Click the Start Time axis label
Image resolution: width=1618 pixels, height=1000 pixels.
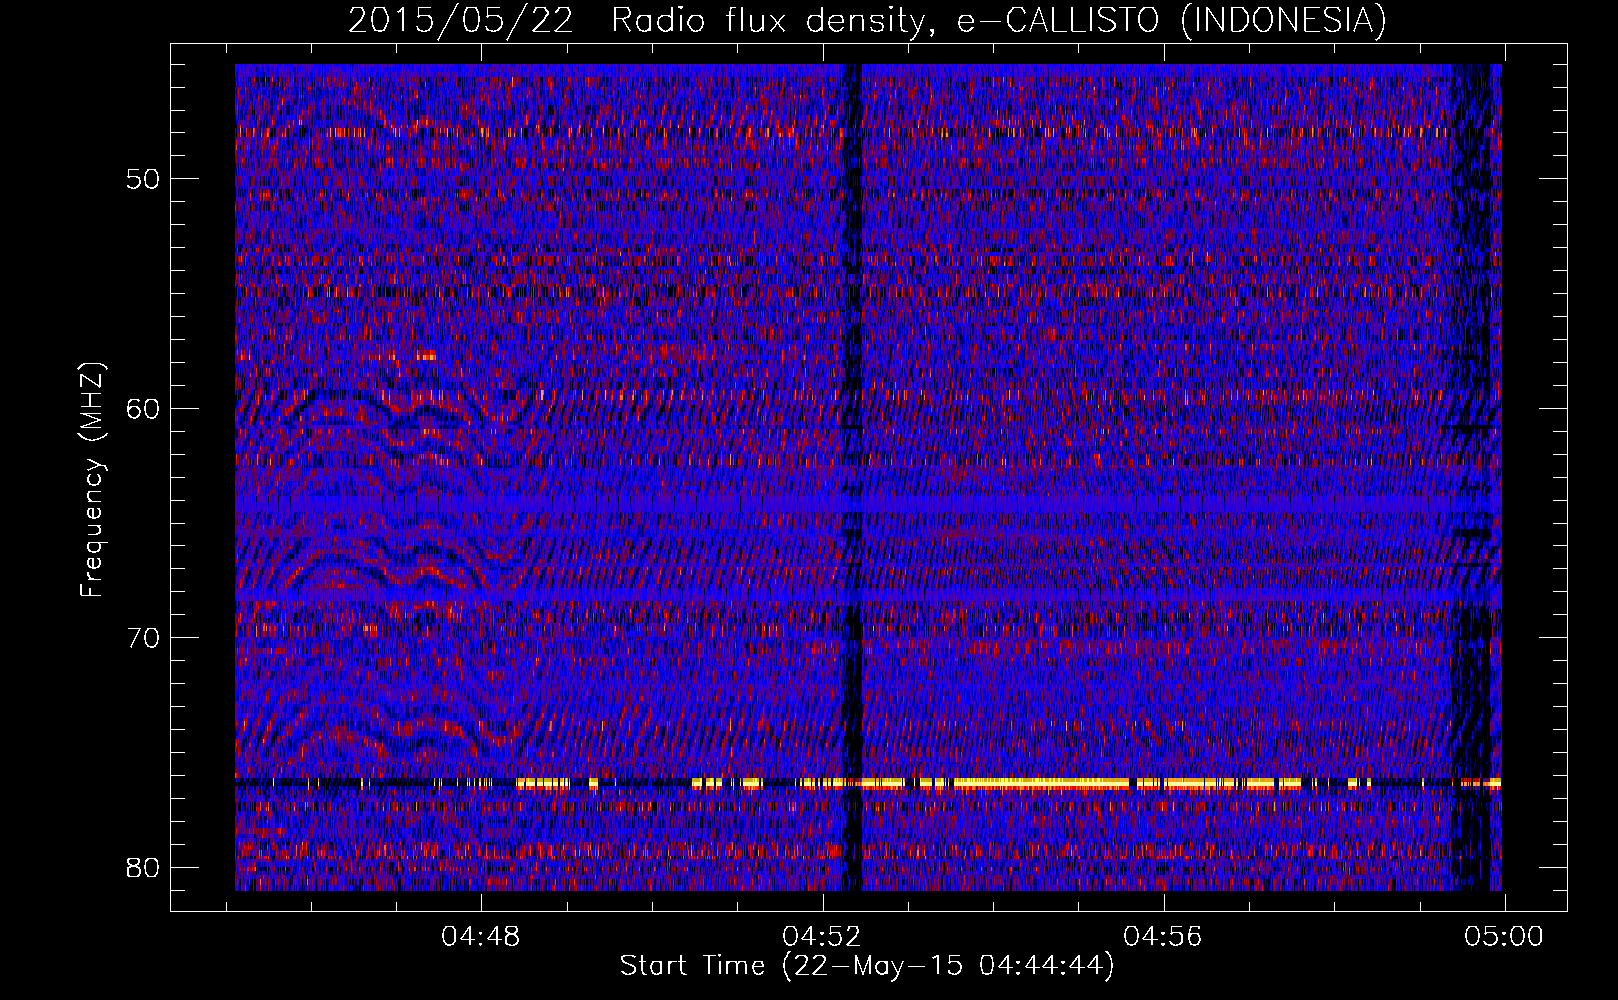[866, 966]
